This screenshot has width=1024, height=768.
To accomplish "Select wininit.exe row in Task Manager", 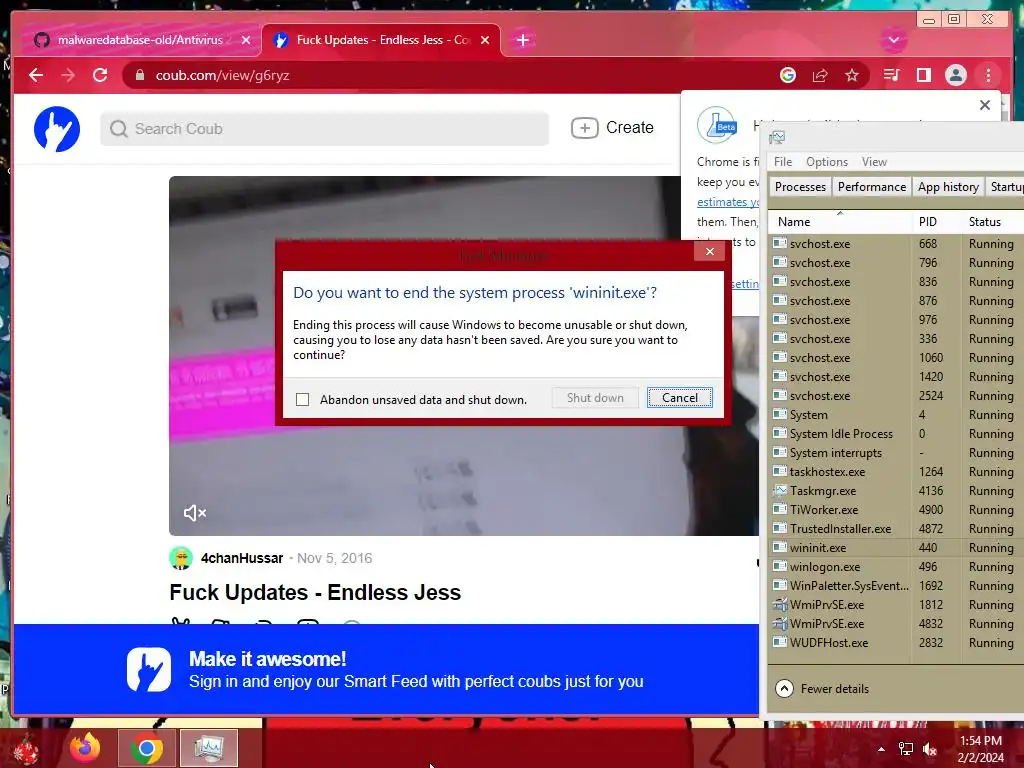I will (x=896, y=547).
